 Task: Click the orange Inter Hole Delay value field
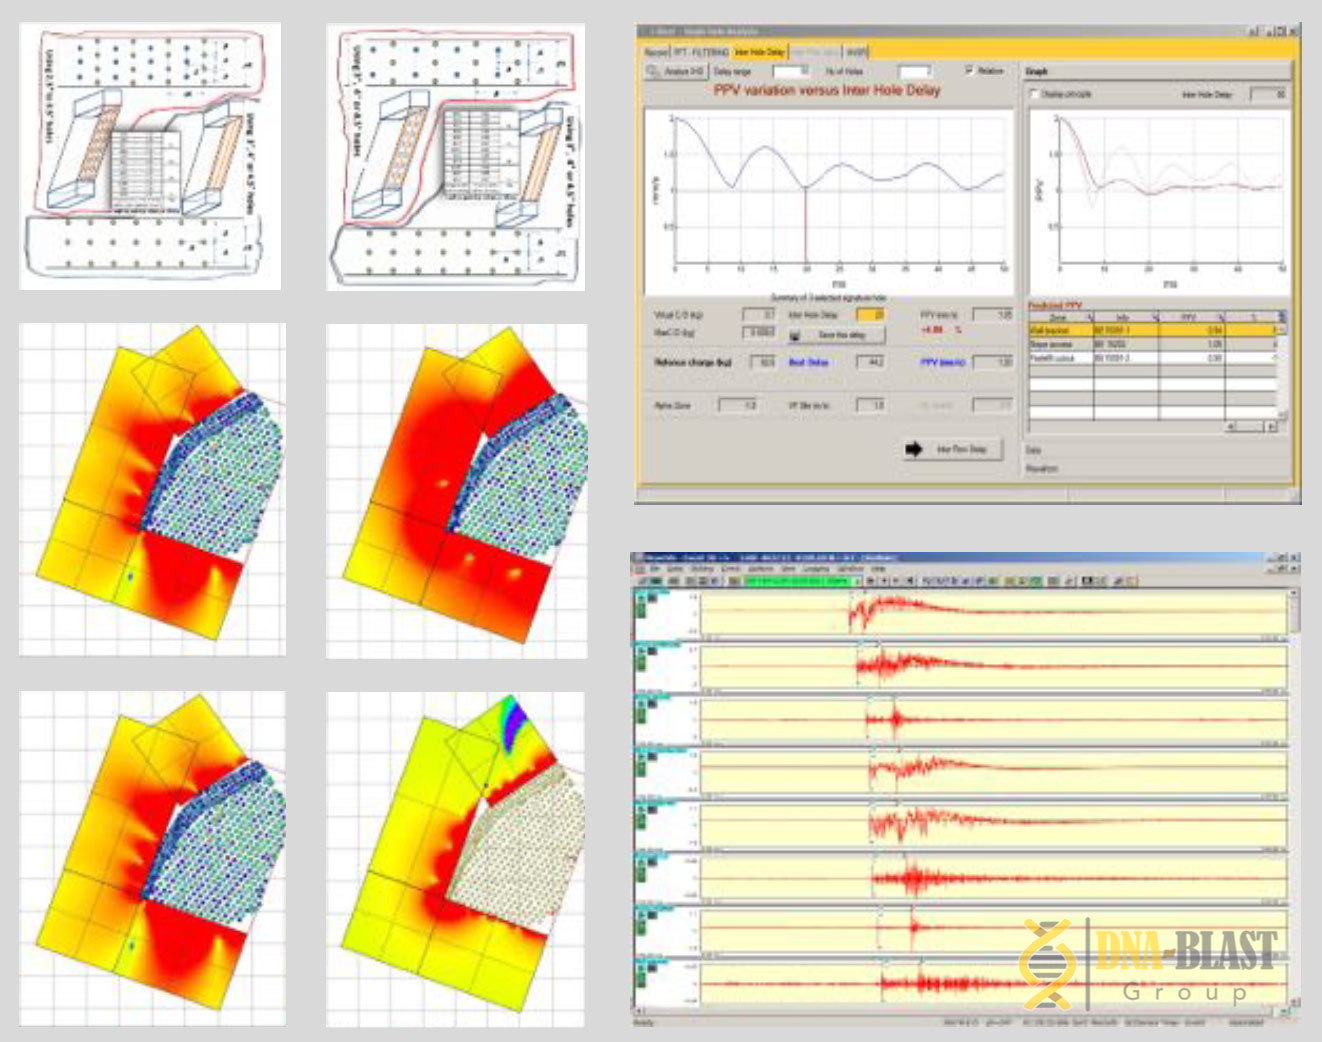click(870, 314)
